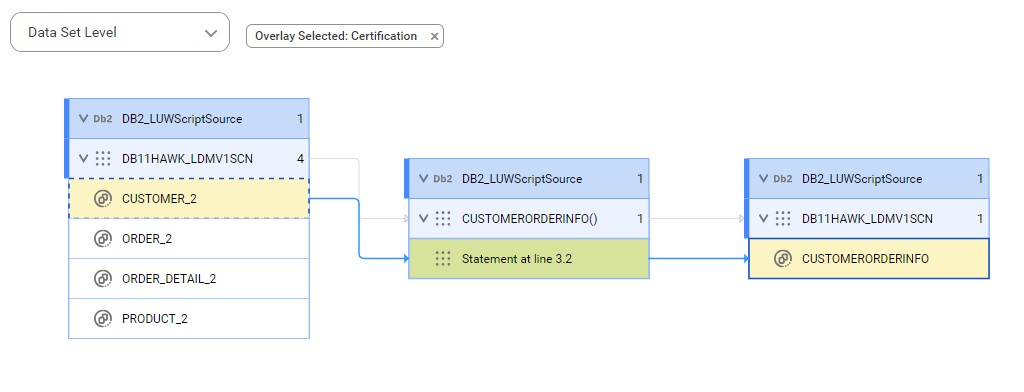Image resolution: width=1024 pixels, height=392 pixels.
Task: Click the CUSTOMERORDERINFO table icon
Action: tap(782, 259)
